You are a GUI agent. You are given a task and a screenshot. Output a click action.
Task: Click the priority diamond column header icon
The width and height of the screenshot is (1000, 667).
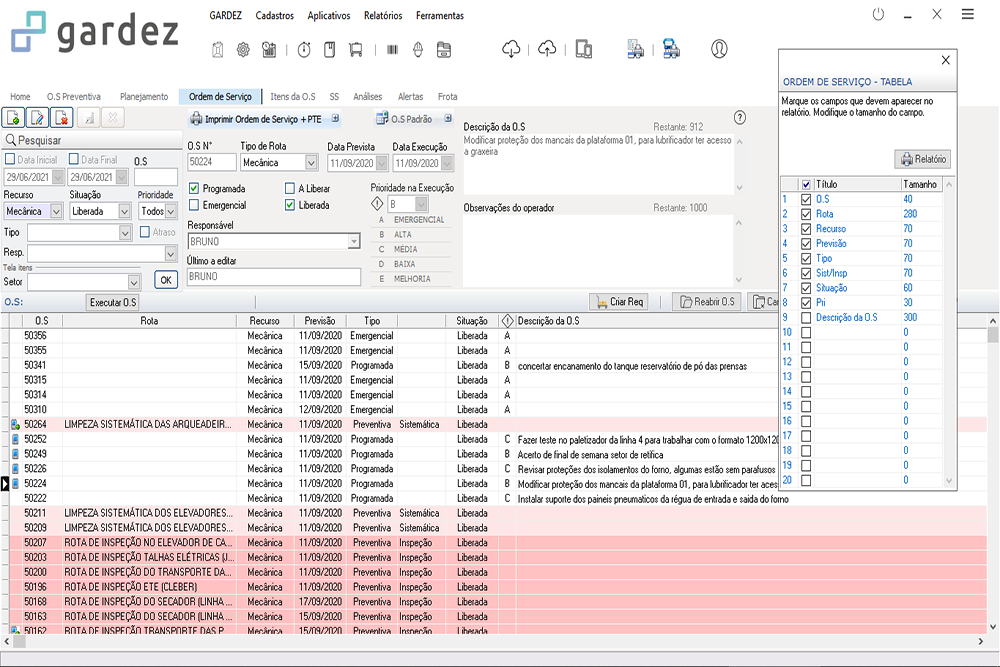(508, 321)
